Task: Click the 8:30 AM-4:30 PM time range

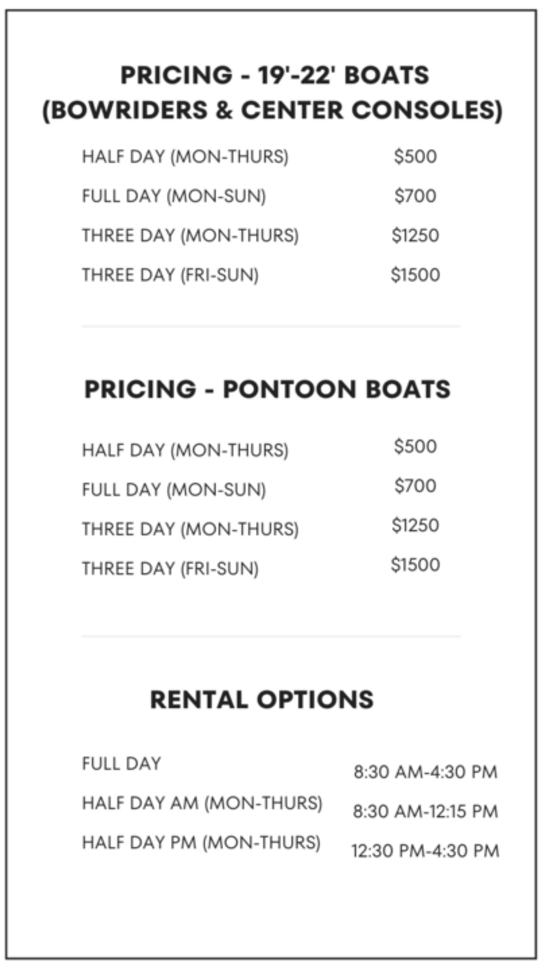Action: coord(425,772)
